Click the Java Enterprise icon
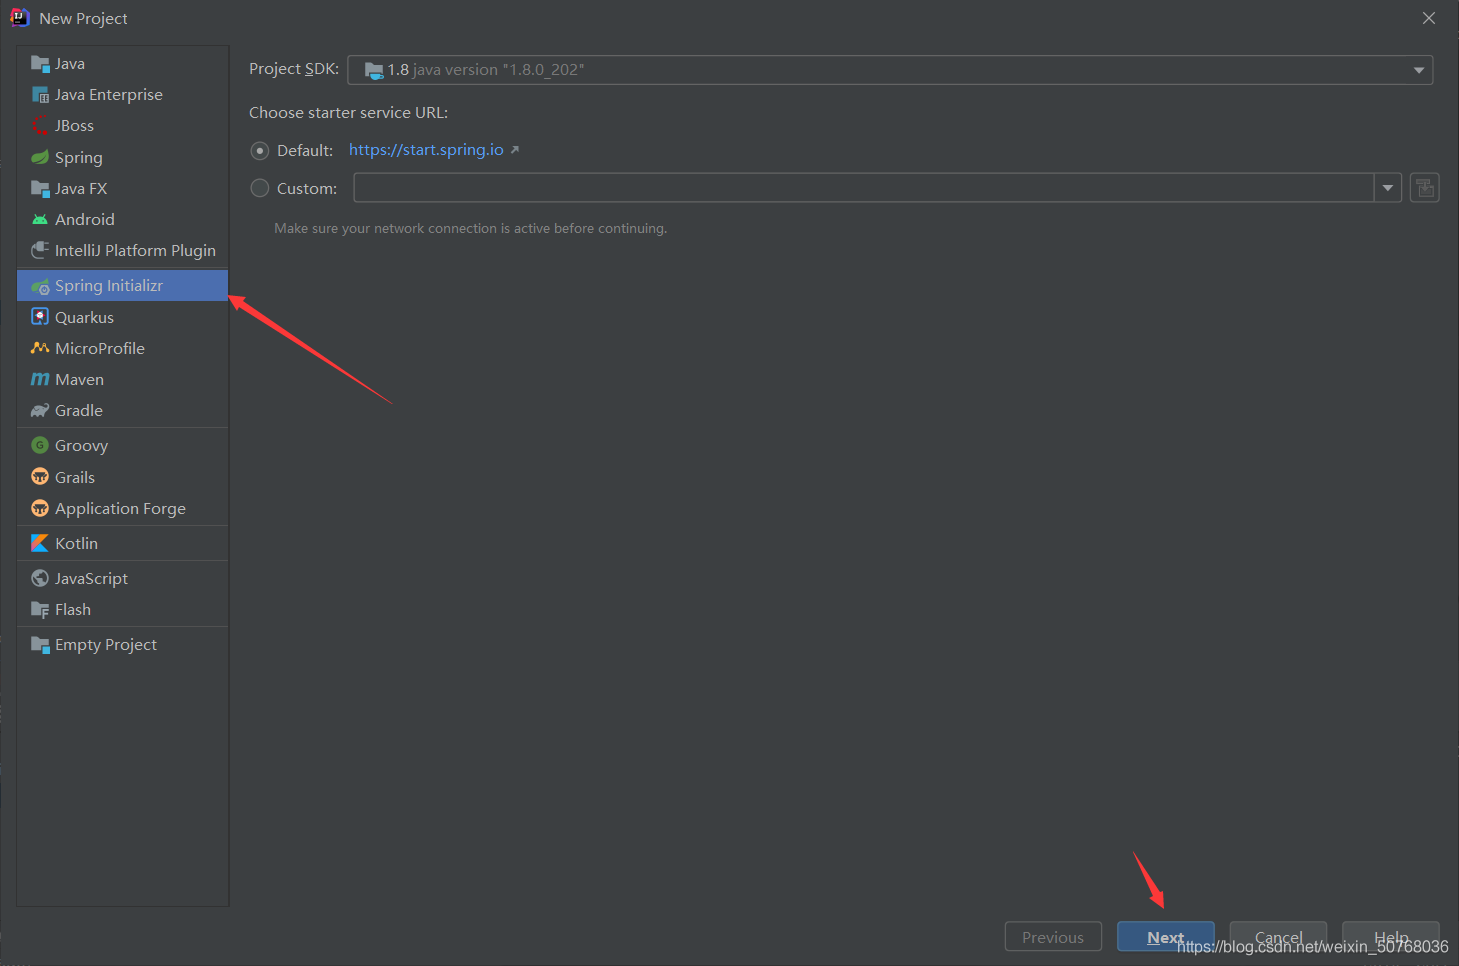Image resolution: width=1459 pixels, height=966 pixels. (x=40, y=95)
